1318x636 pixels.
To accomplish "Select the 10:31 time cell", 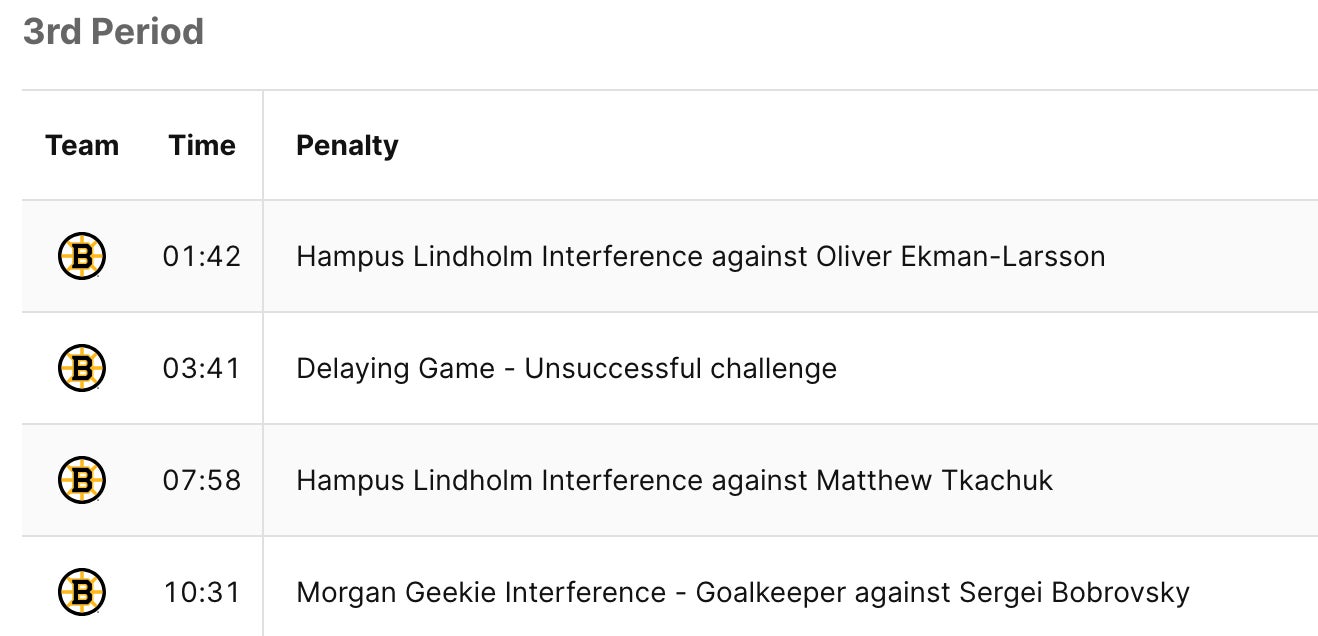I will pos(202,592).
